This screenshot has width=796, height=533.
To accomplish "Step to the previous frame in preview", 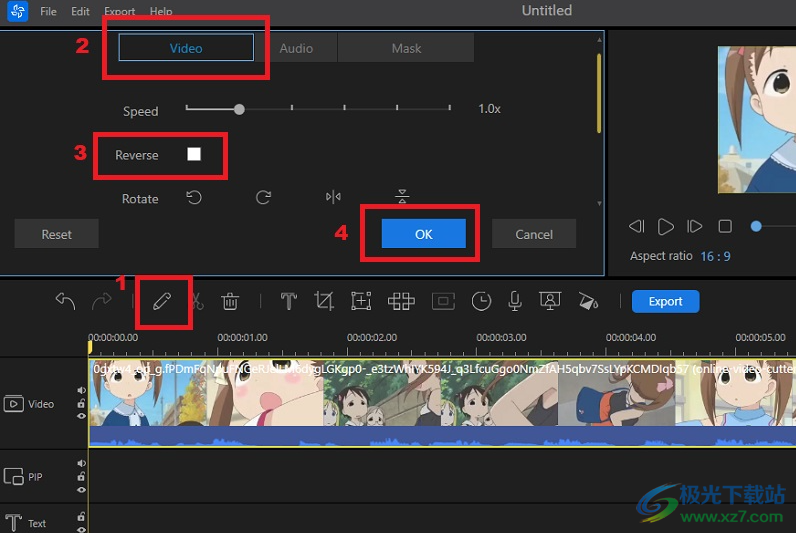I will [636, 226].
